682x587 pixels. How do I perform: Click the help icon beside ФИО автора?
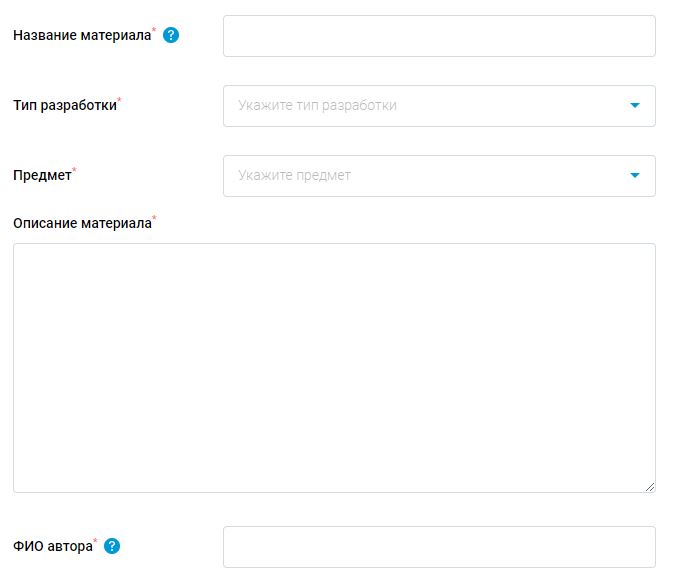tap(112, 546)
